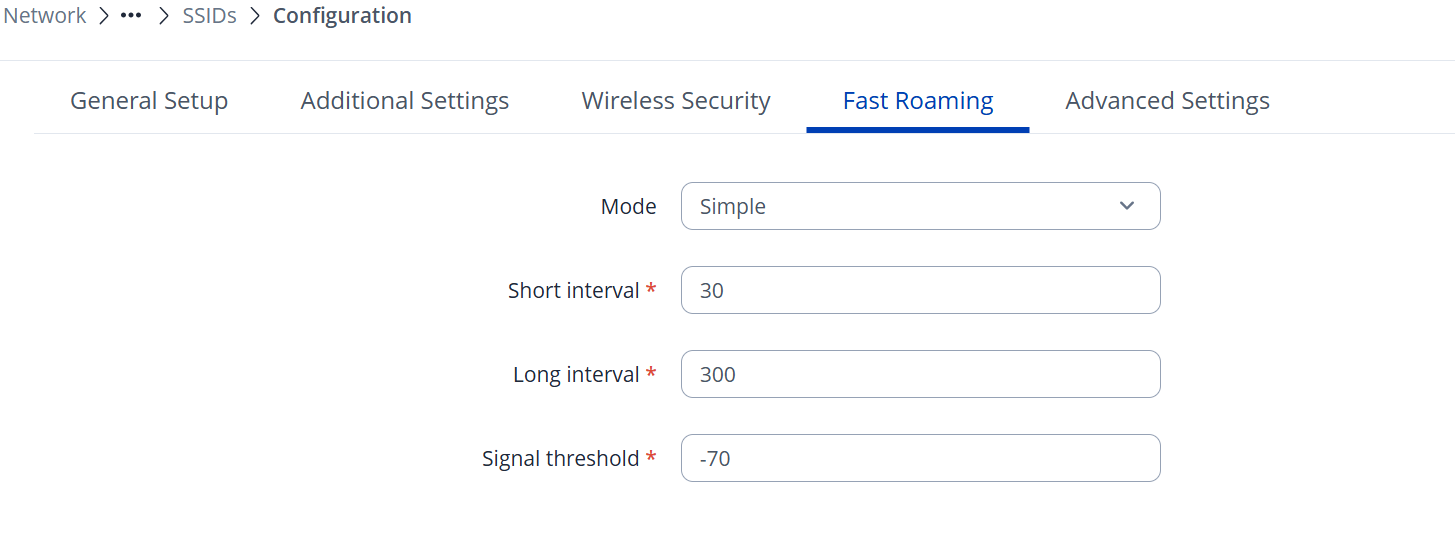Click the Configuration breadcrumb title

342,17
